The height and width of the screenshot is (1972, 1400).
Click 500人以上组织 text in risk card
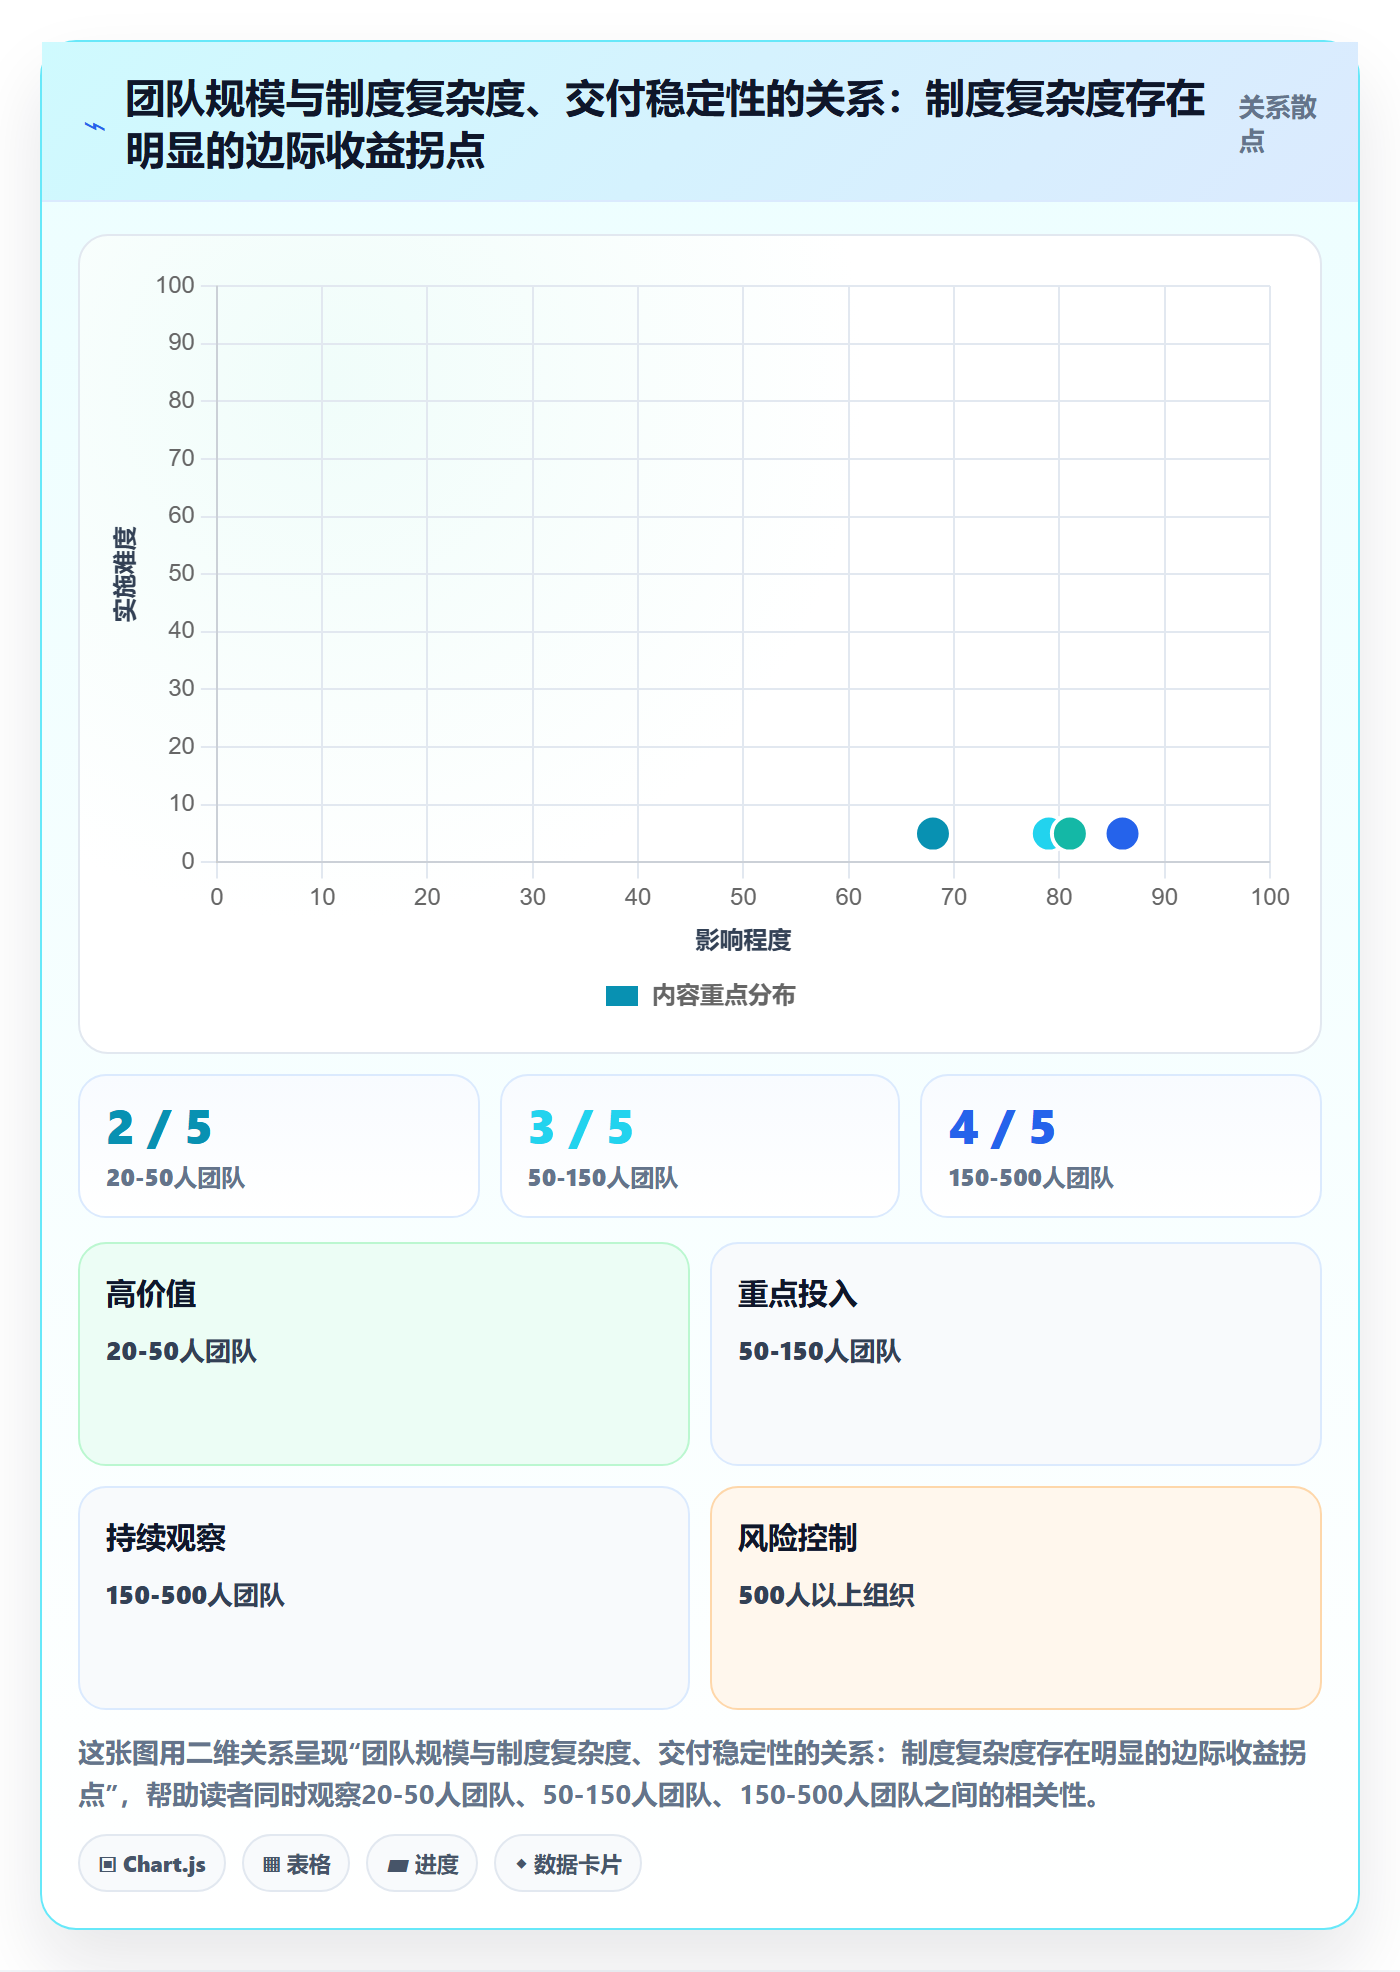[826, 1595]
